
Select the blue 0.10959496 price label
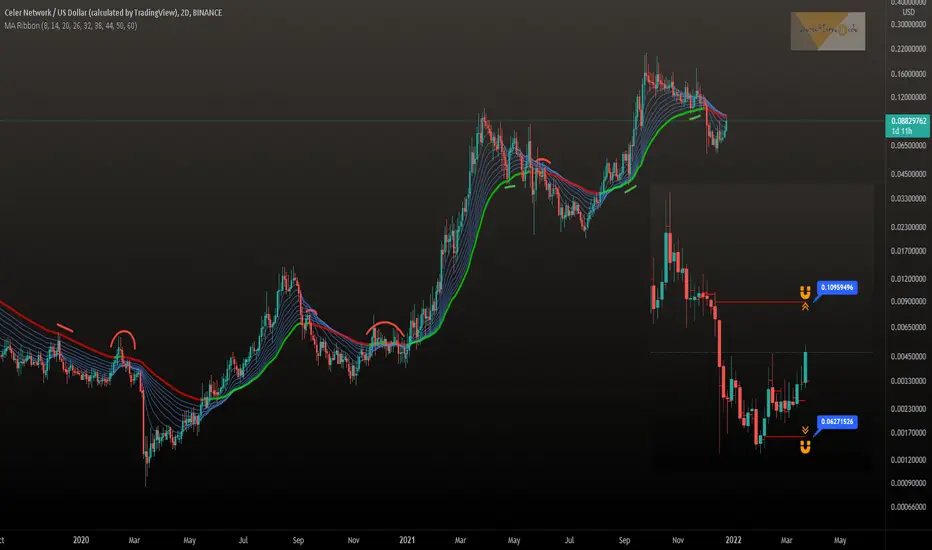pyautogui.click(x=837, y=288)
